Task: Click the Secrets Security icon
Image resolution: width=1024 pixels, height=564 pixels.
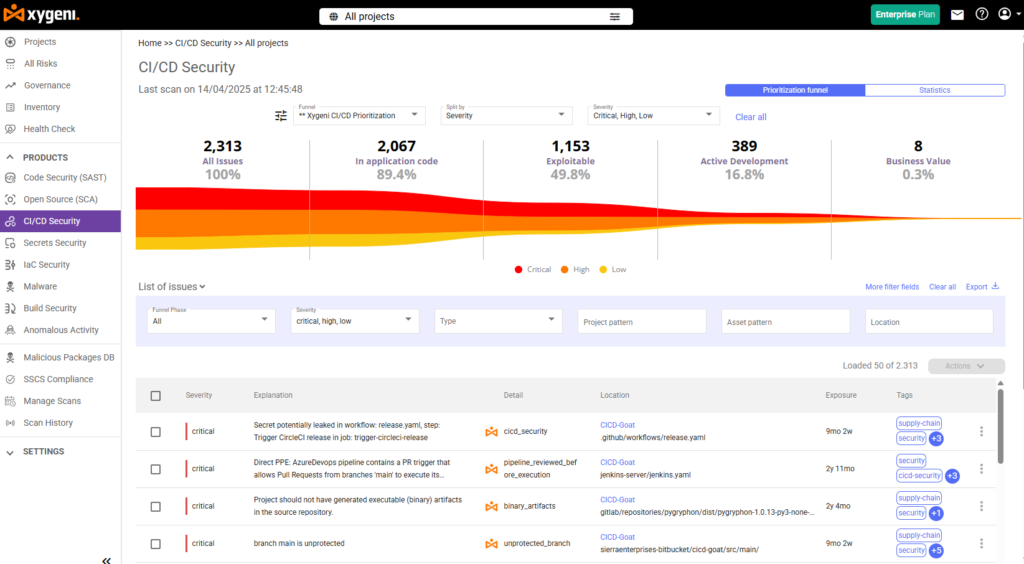Action: [10, 243]
